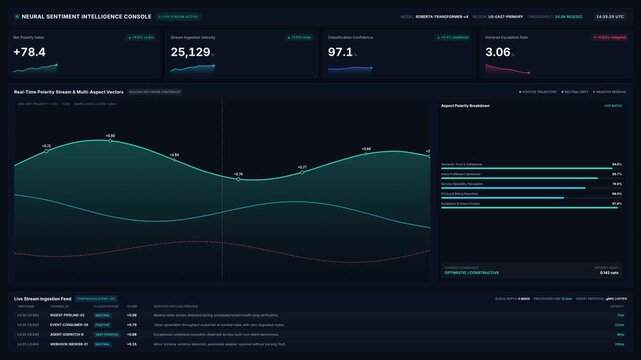Image resolution: width=641 pixels, height=360 pixels.
Task: Click the 14:35:25 UTC clock
Action: pyautogui.click(x=610, y=17)
